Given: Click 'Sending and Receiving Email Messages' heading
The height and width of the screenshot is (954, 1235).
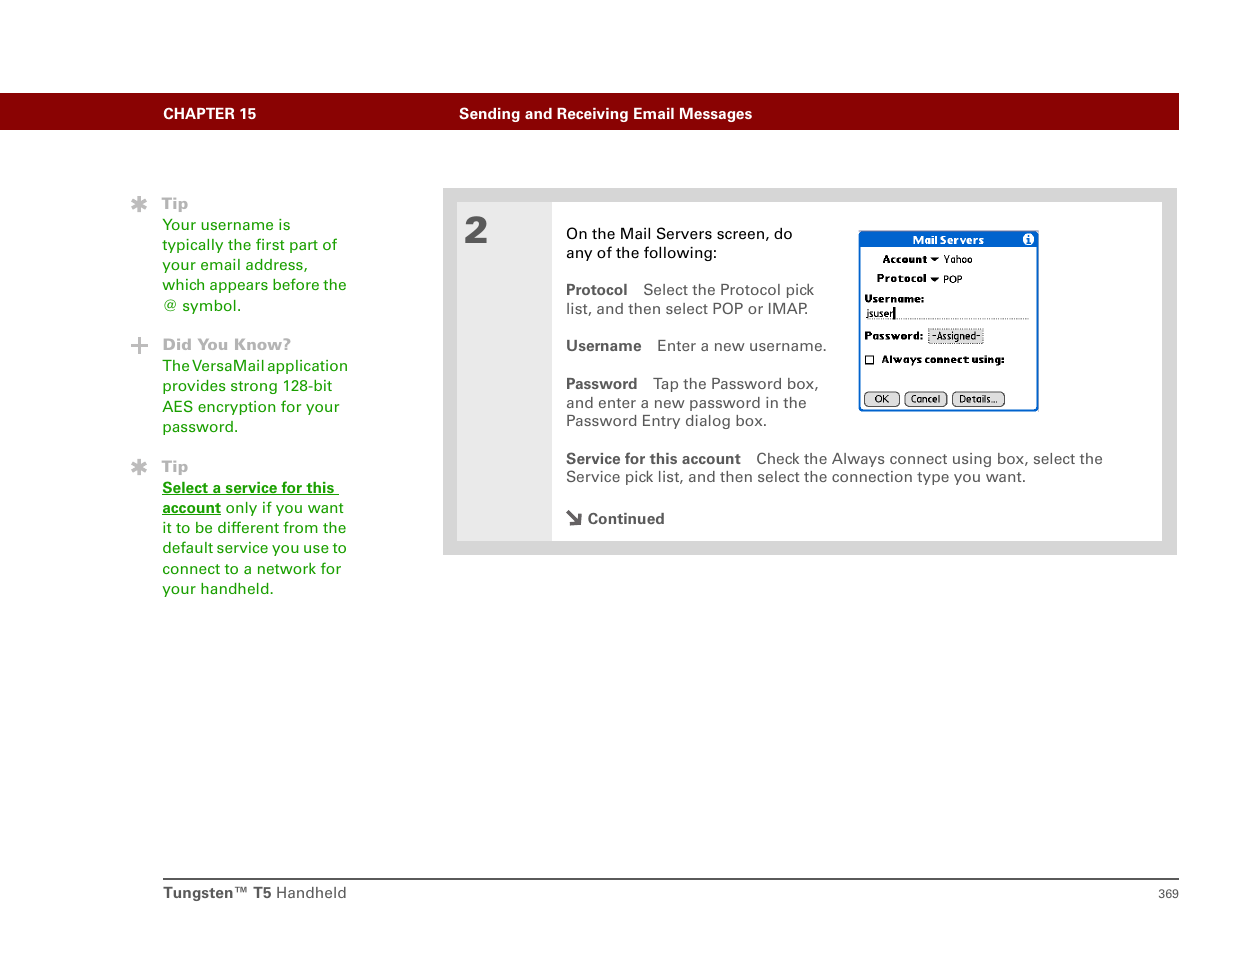Looking at the screenshot, I should click(x=605, y=114).
